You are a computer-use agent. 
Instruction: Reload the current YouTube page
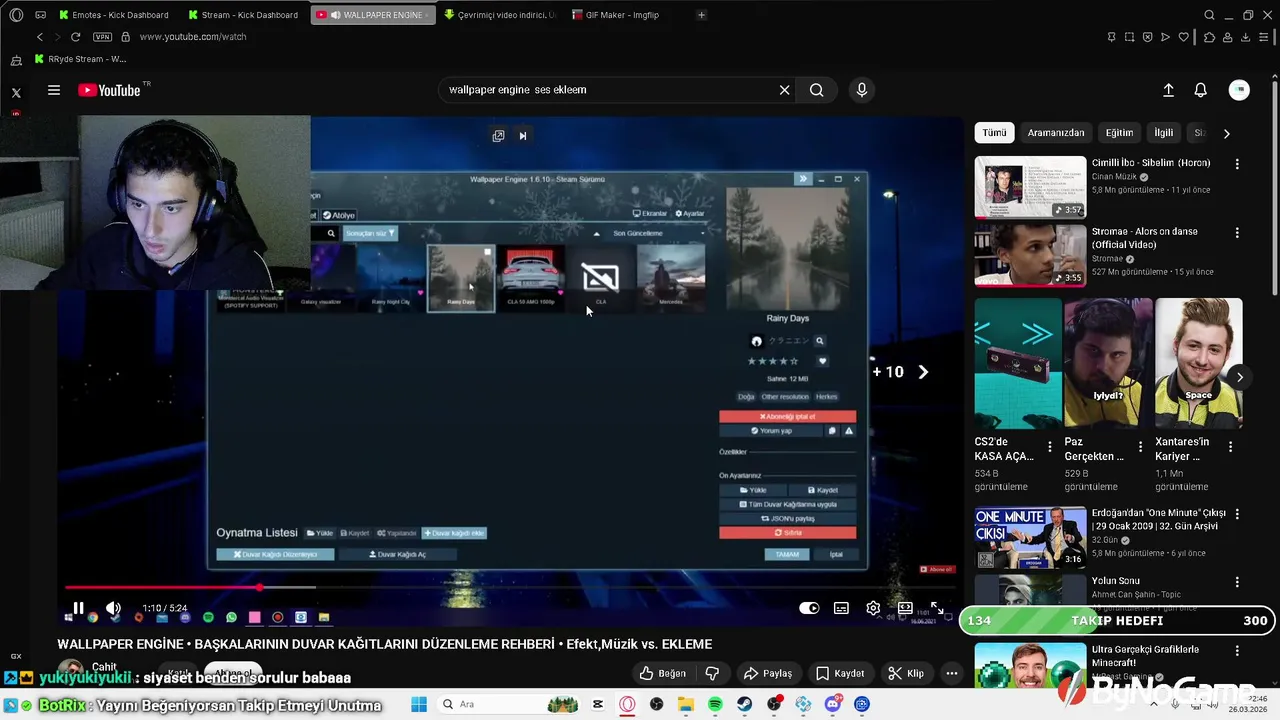[x=75, y=37]
